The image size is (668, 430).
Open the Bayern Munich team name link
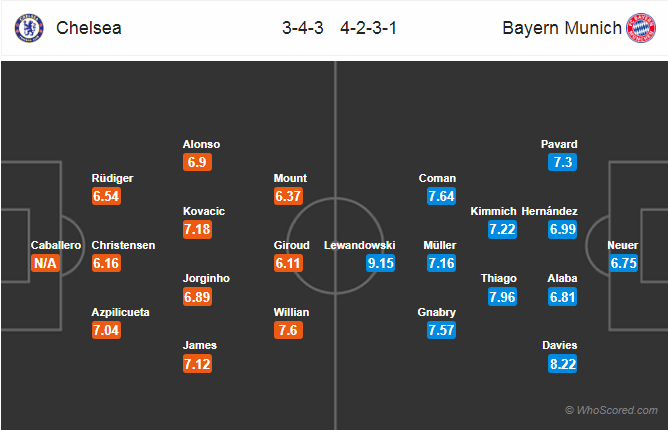pyautogui.click(x=561, y=28)
